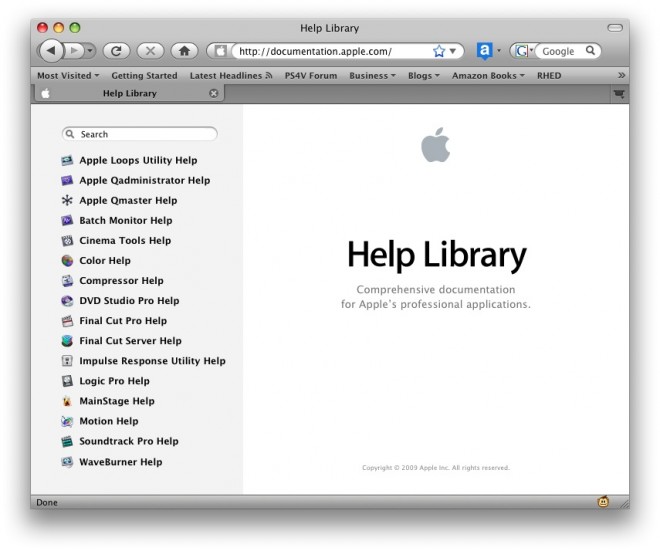660x551 pixels.
Task: Click the Cinema Tools icon
Action: 67,241
